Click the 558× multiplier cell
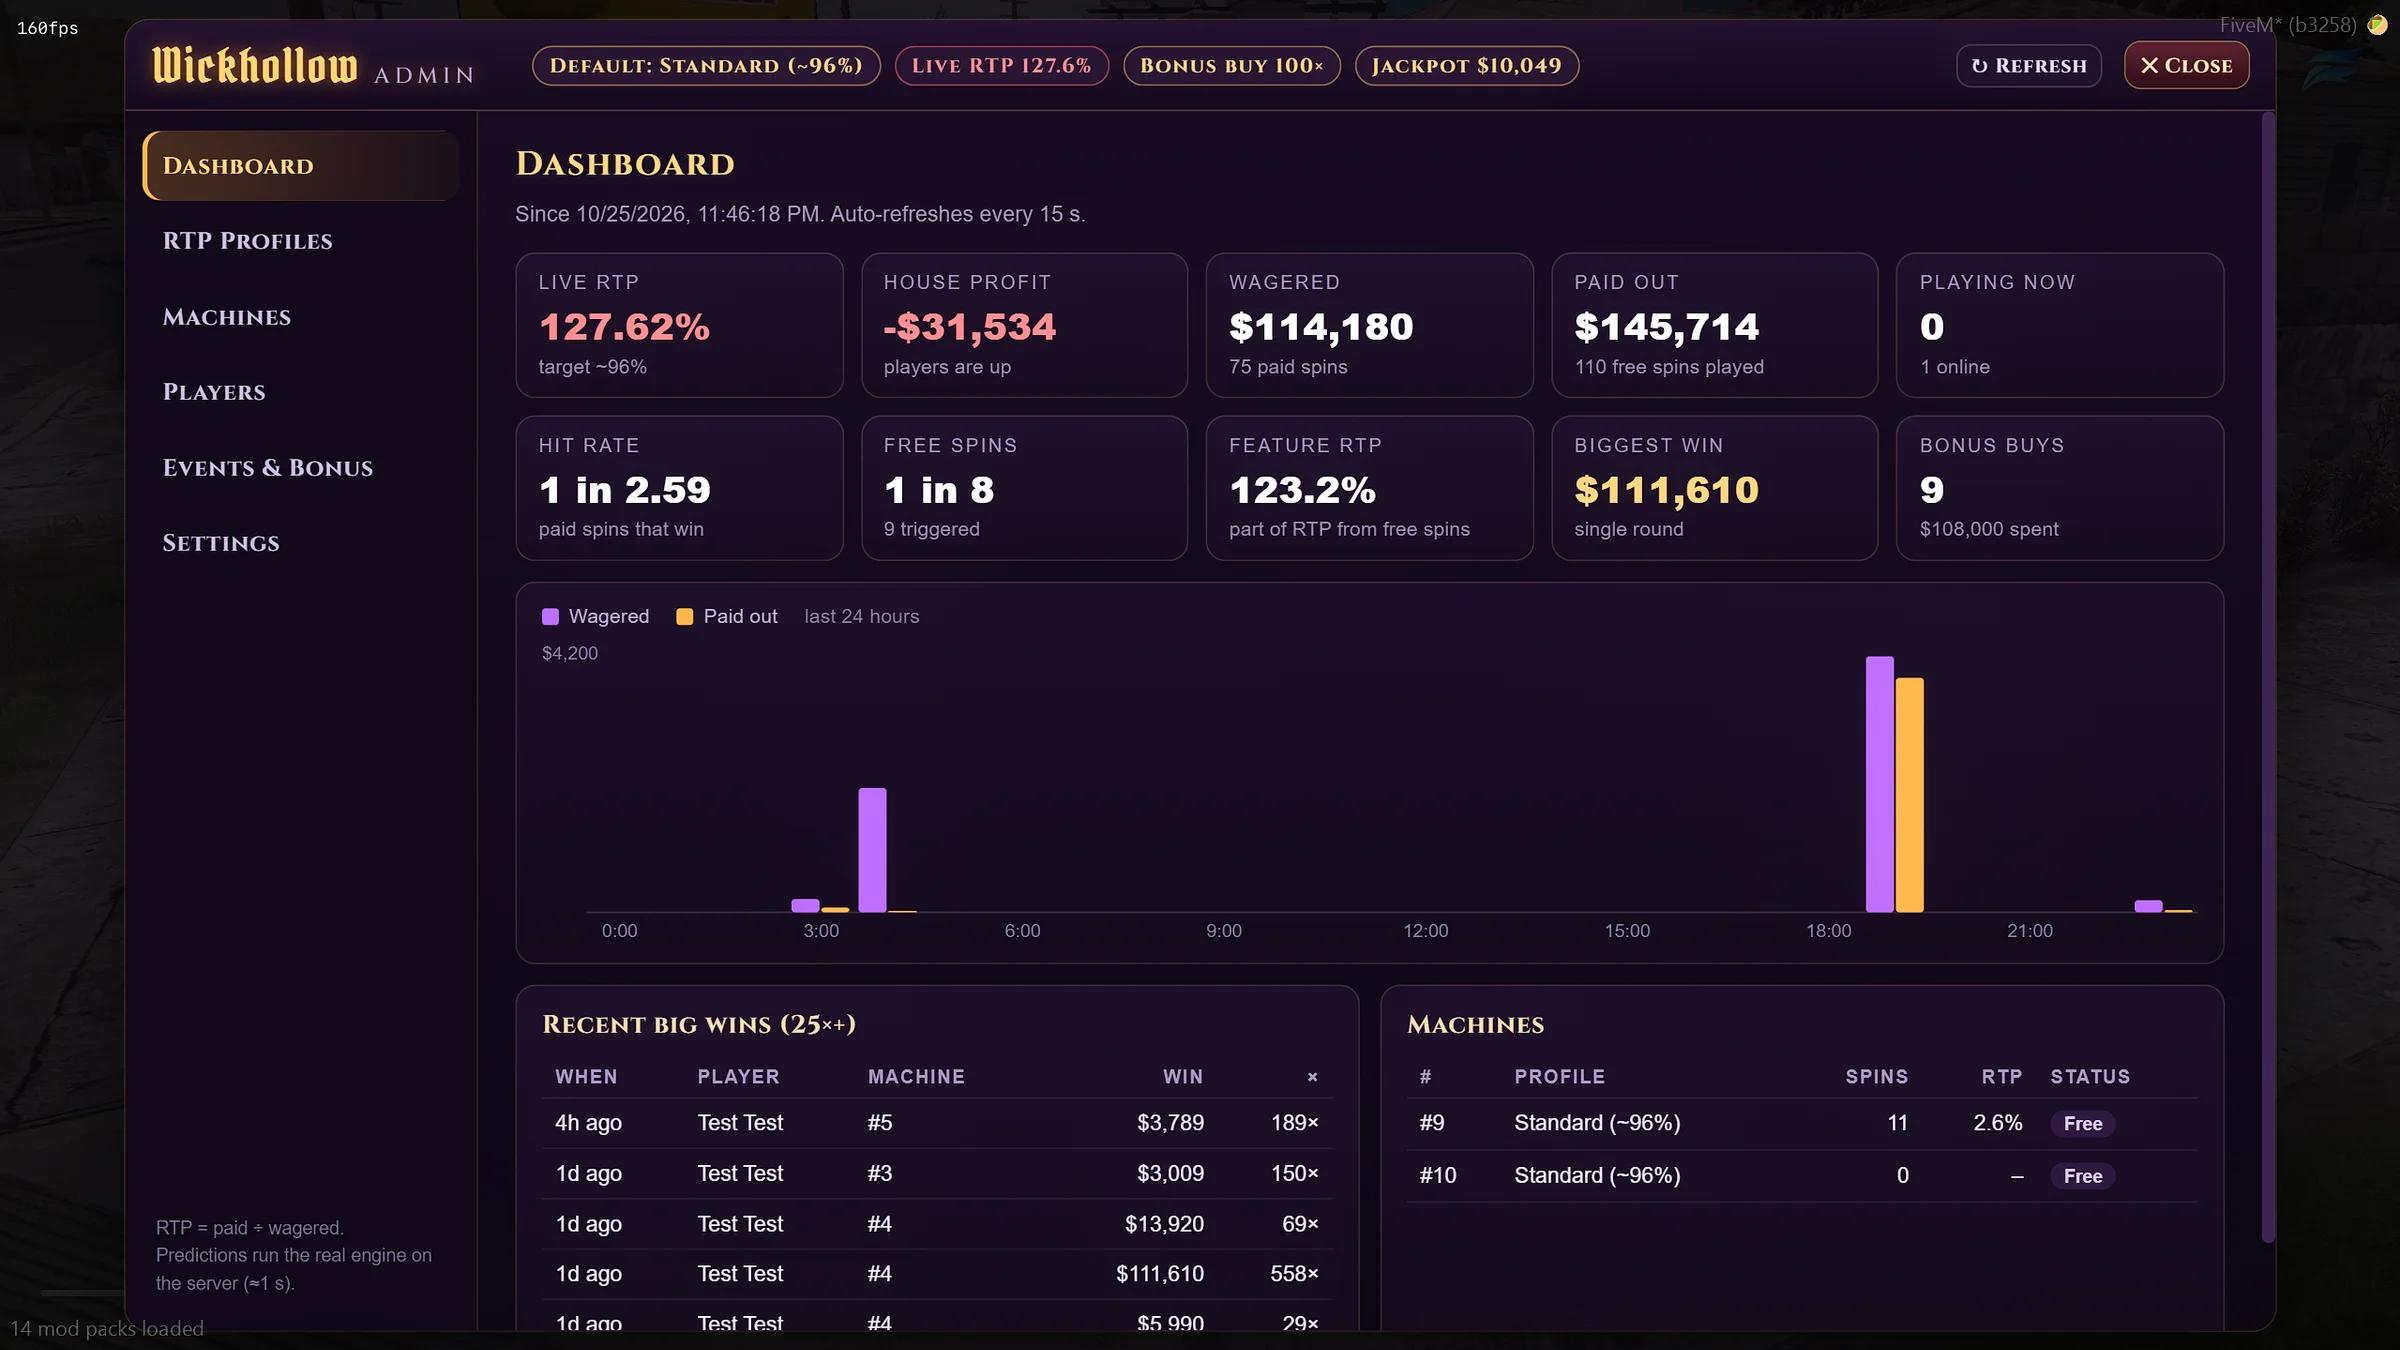 [1294, 1274]
